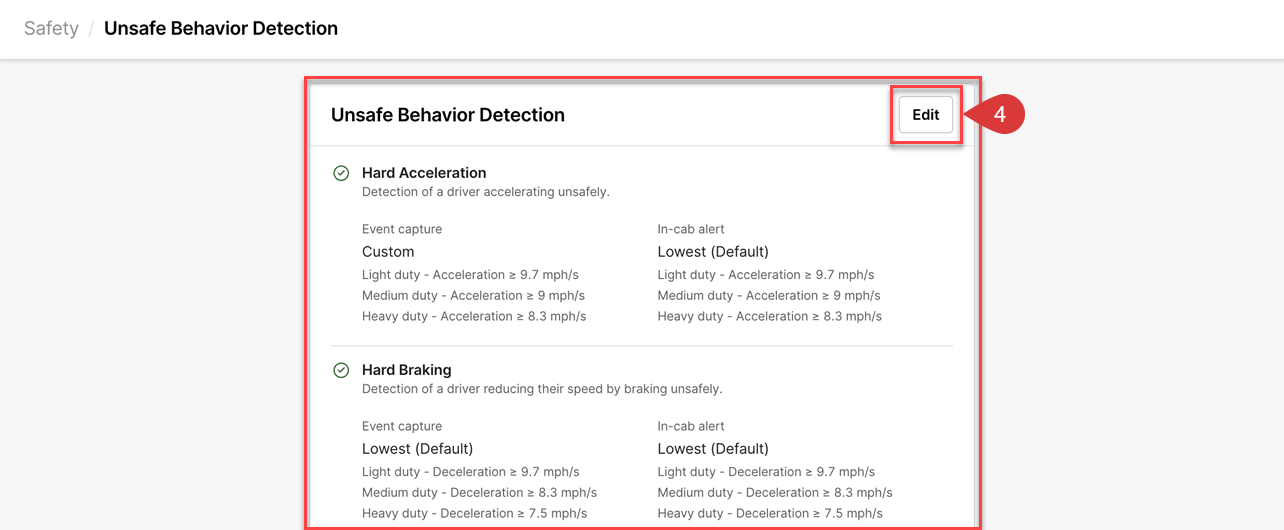Click the Hard Braking description text
Viewport: 1284px width, 530px height.
[541, 389]
